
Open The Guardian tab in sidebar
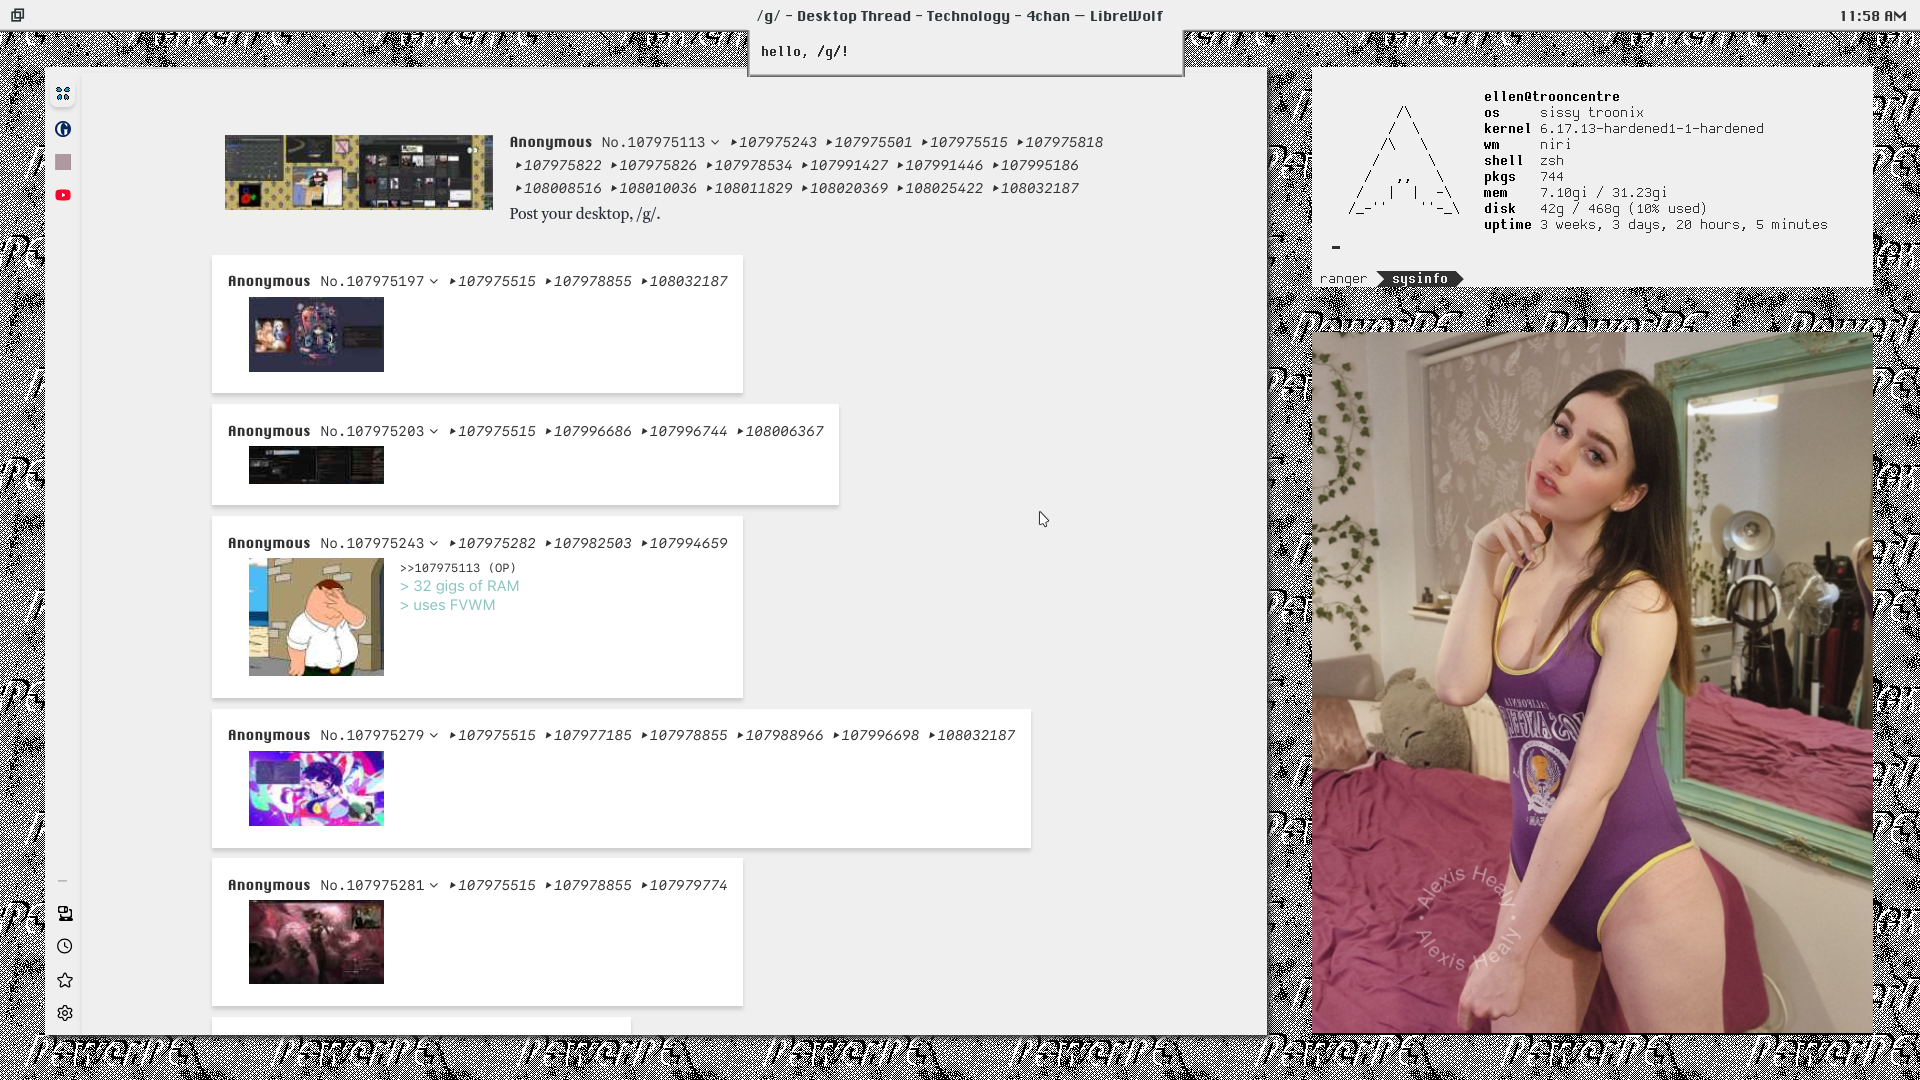[x=63, y=129]
